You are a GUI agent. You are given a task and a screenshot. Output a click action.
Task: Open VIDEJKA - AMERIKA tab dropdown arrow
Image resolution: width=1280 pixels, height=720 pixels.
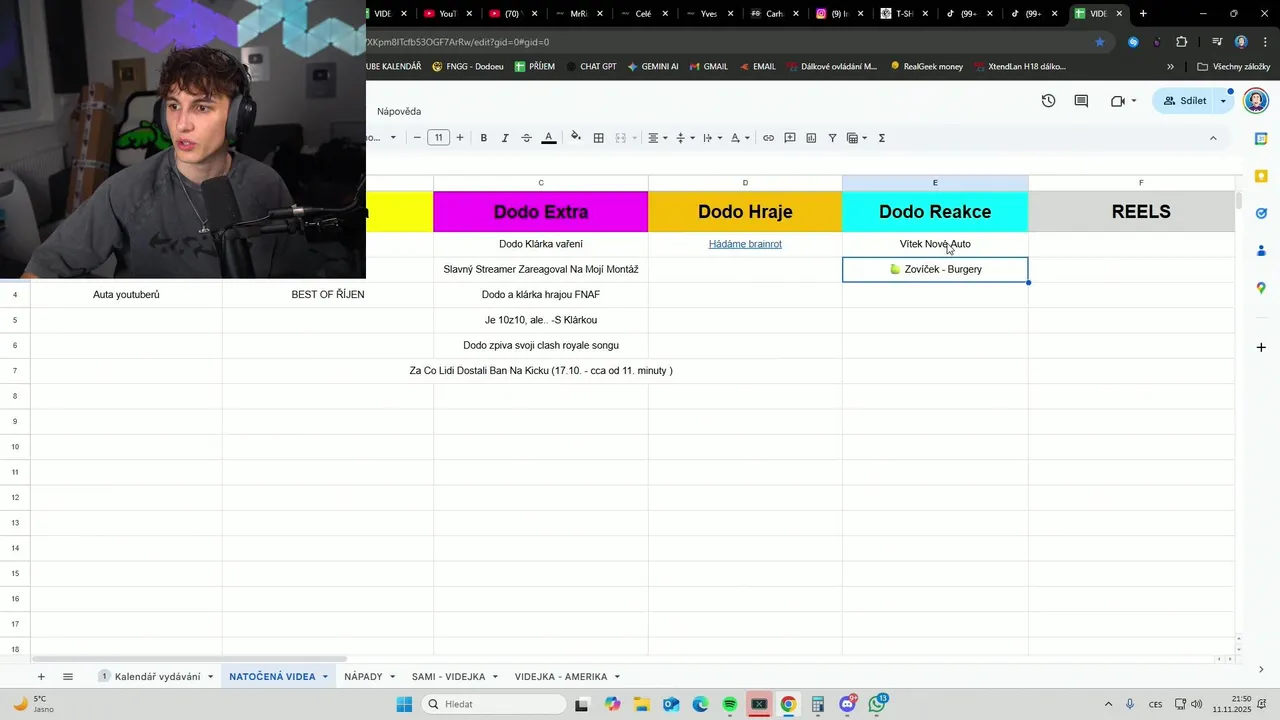[x=617, y=677]
